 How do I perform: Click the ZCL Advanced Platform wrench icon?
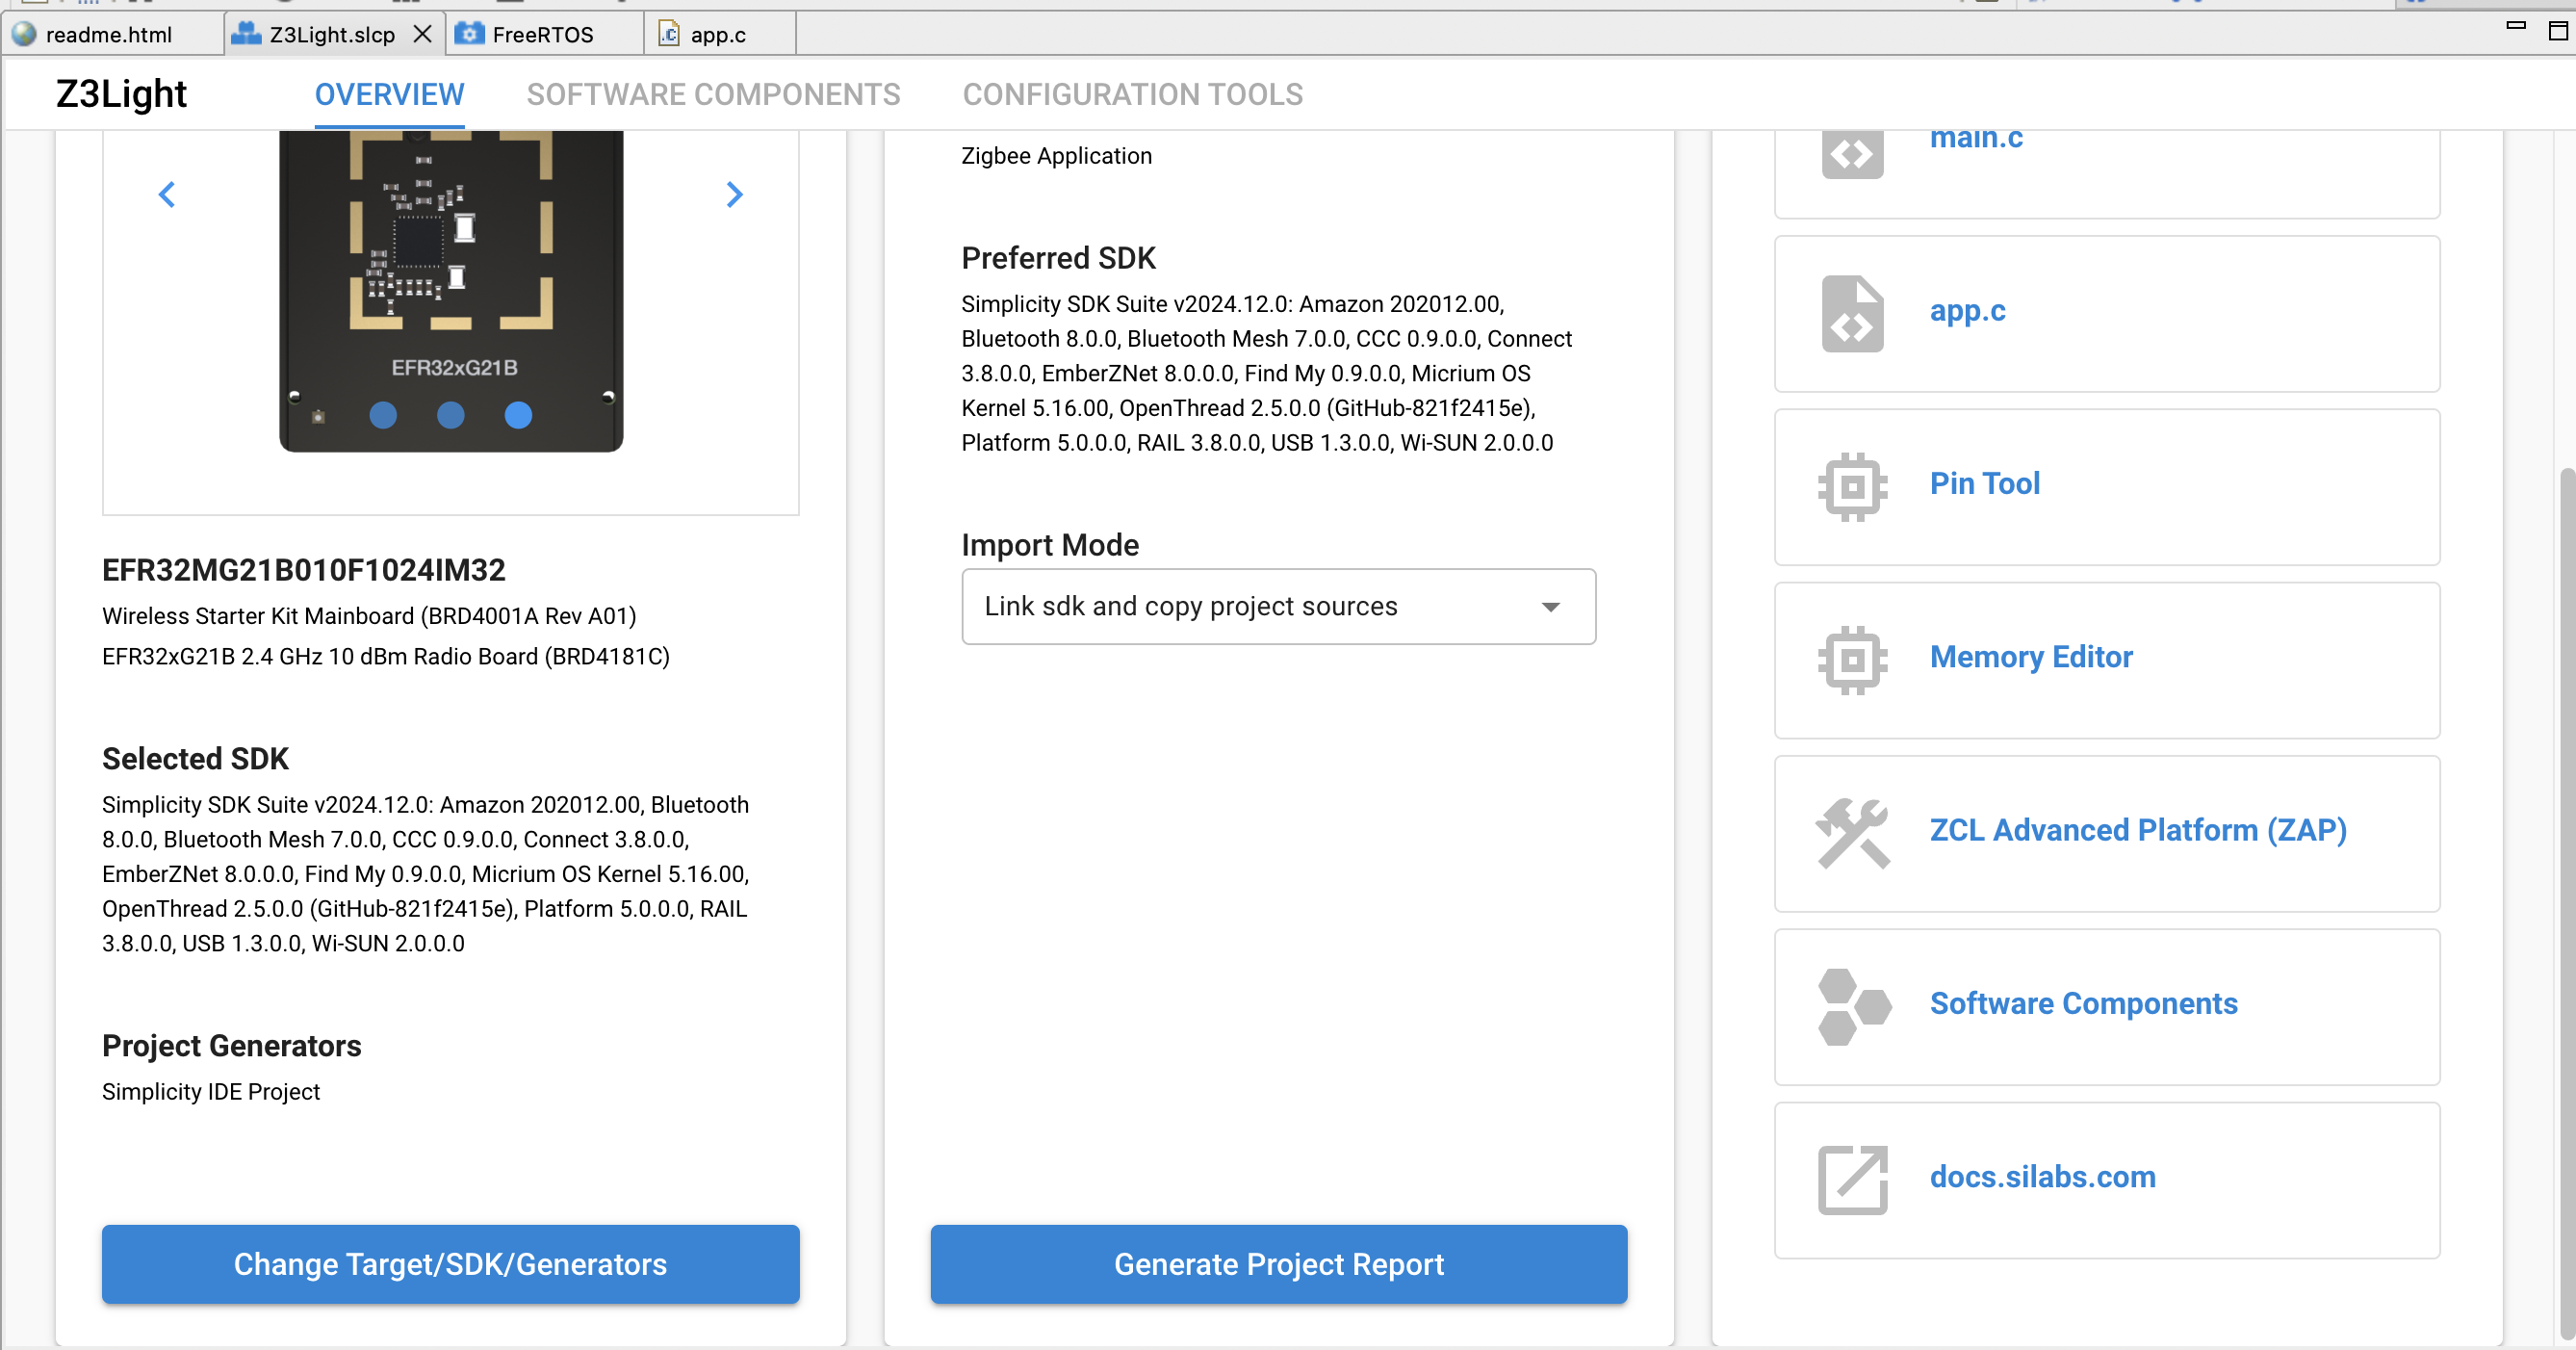(x=1853, y=834)
